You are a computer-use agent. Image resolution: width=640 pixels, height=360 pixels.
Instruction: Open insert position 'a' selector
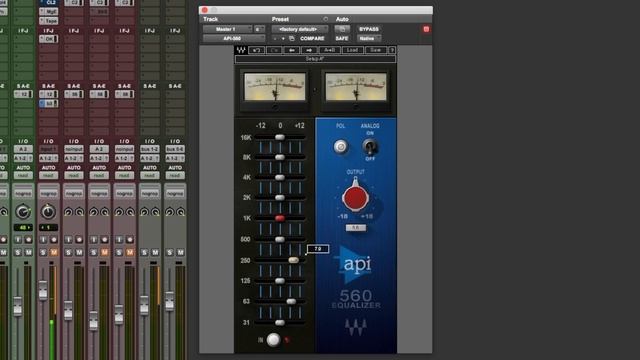coord(259,29)
